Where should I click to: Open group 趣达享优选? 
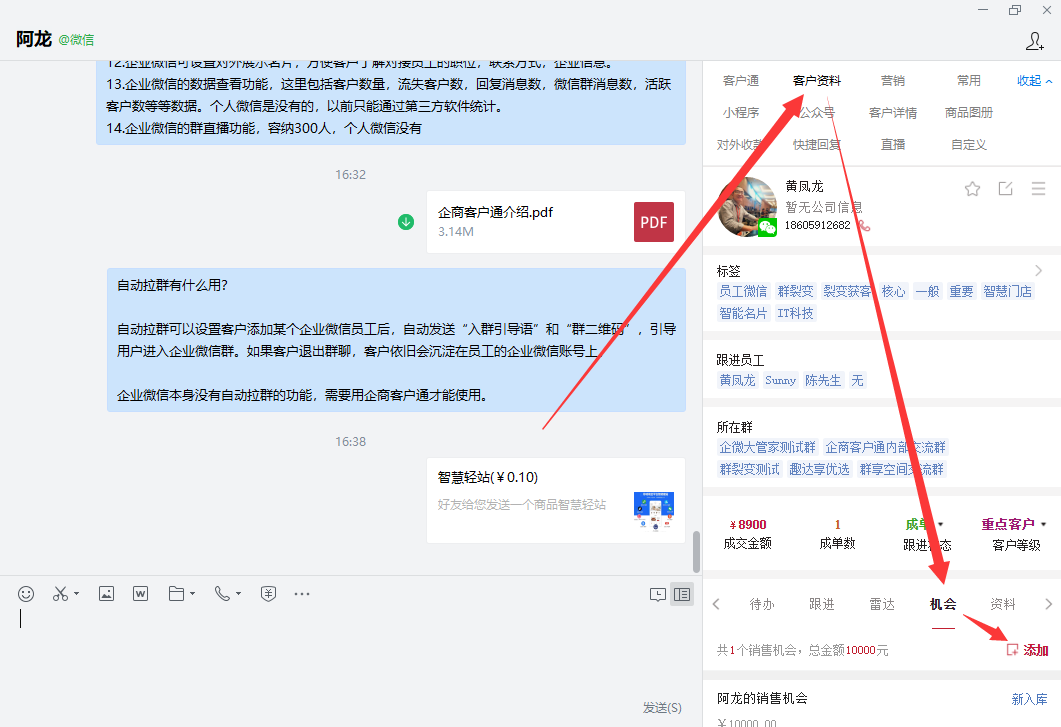819,469
